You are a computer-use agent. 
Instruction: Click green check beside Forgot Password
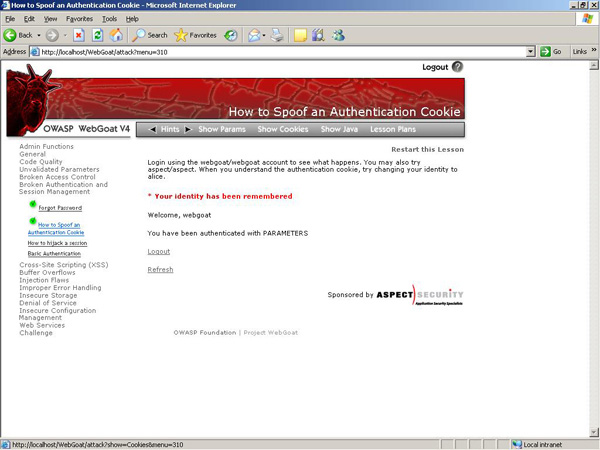tap(33, 204)
